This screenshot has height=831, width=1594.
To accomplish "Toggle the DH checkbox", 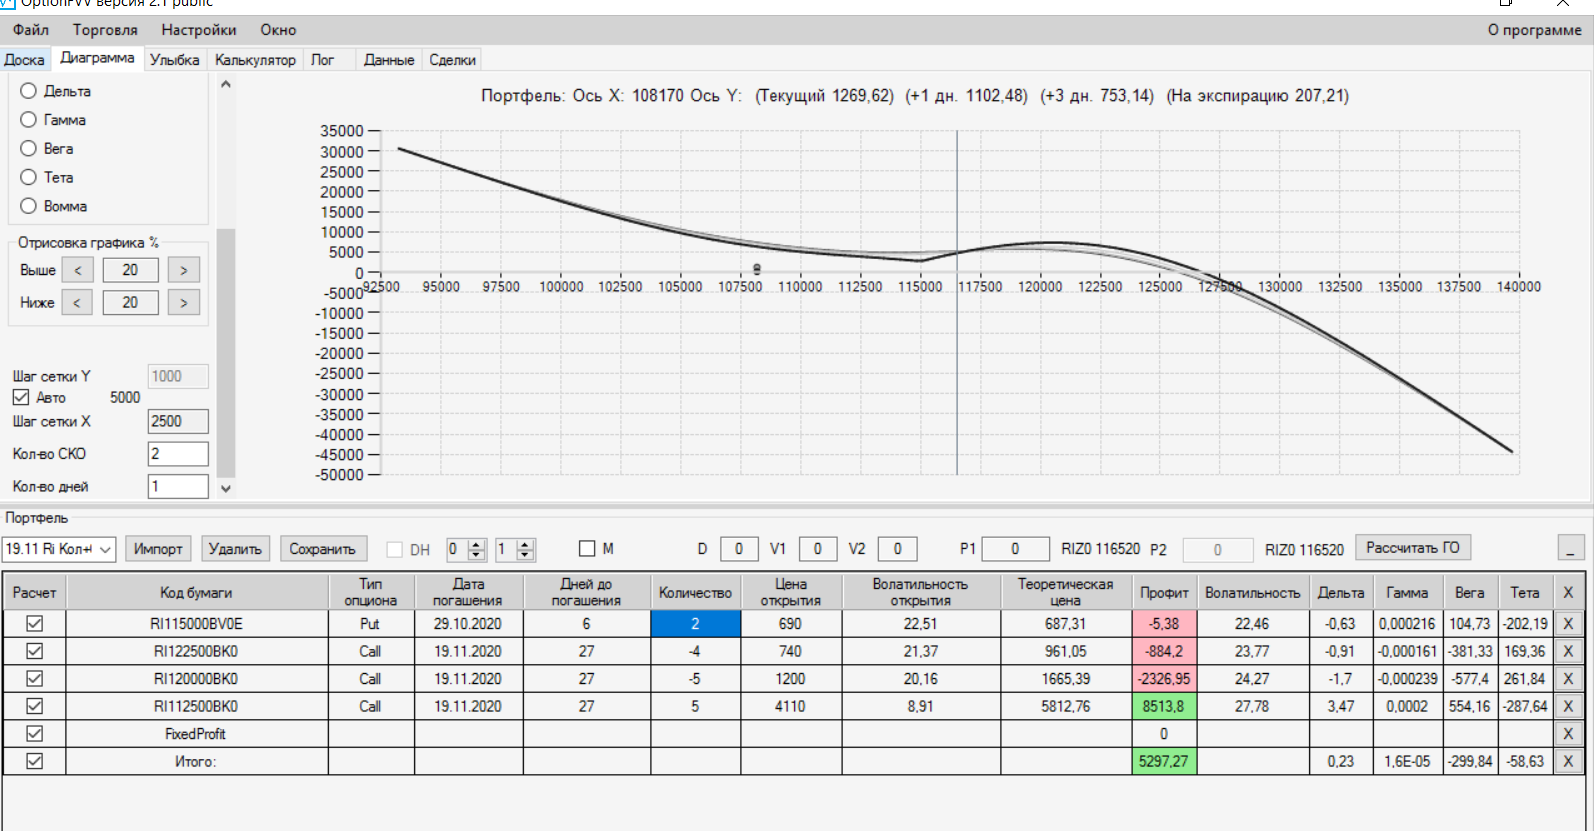I will tap(395, 549).
